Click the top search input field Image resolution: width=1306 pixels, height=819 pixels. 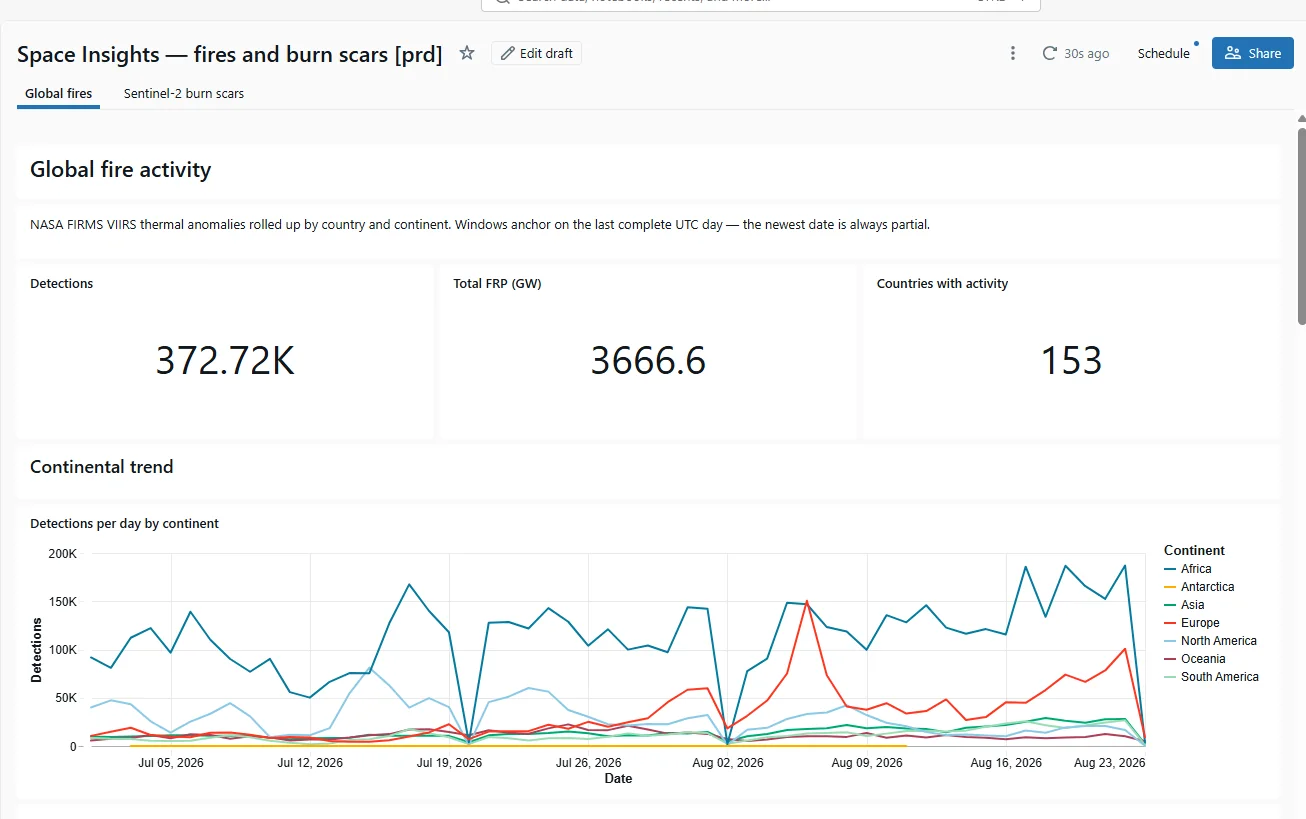point(760,3)
